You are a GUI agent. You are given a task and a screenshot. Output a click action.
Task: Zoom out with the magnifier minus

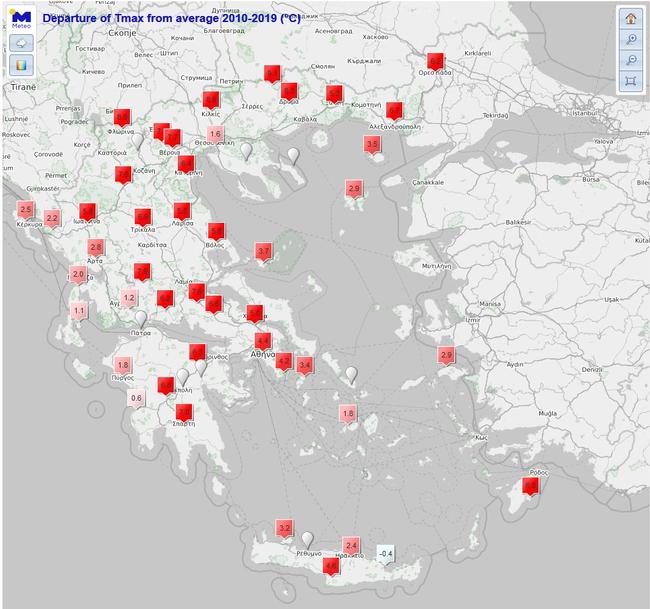[630, 60]
